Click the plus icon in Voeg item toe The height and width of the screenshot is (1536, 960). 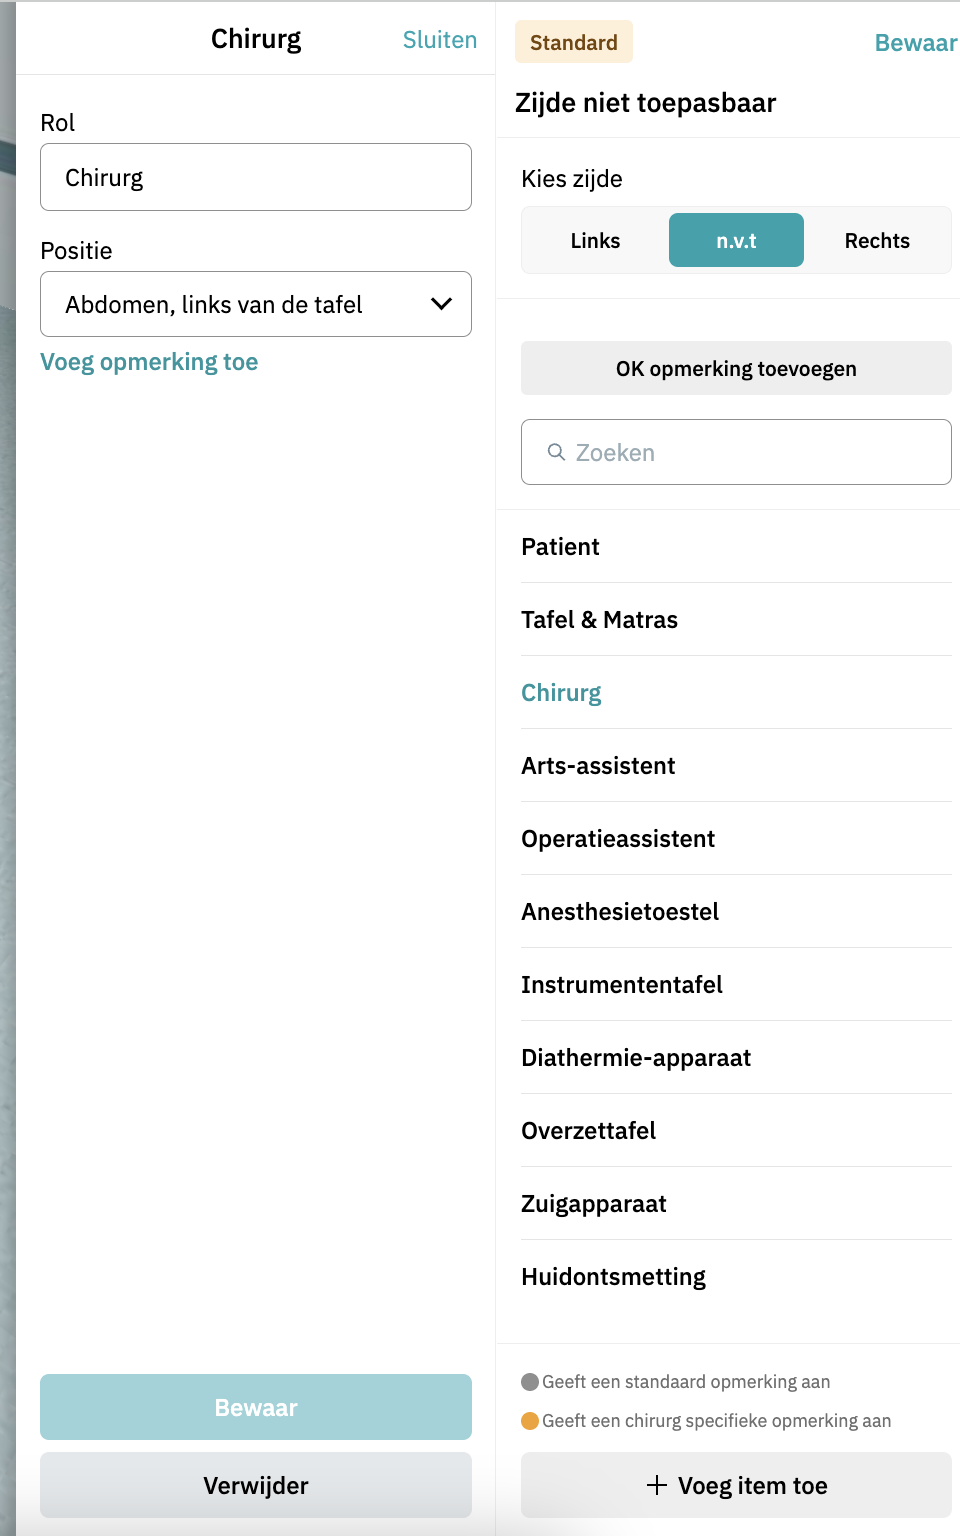pos(656,1485)
